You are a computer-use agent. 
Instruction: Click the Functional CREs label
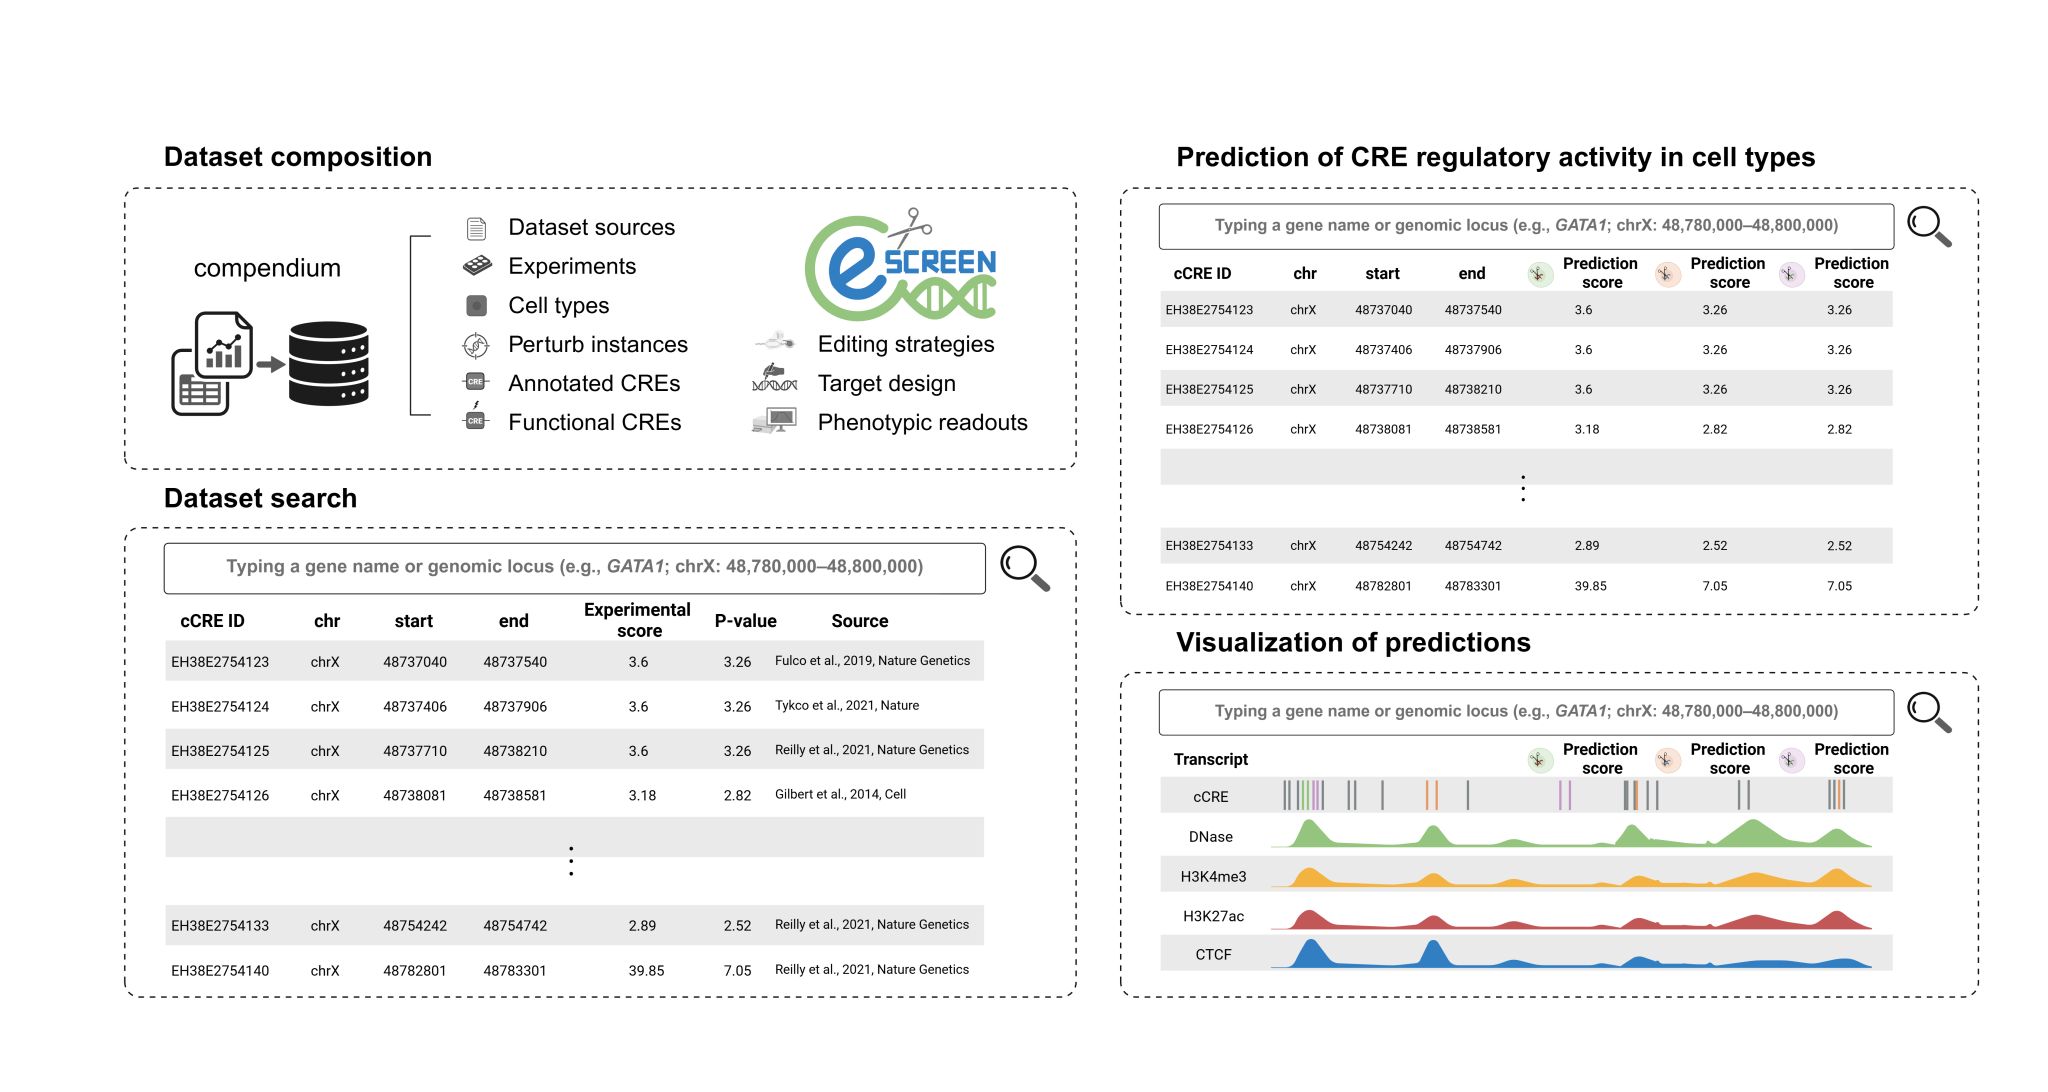click(x=594, y=422)
